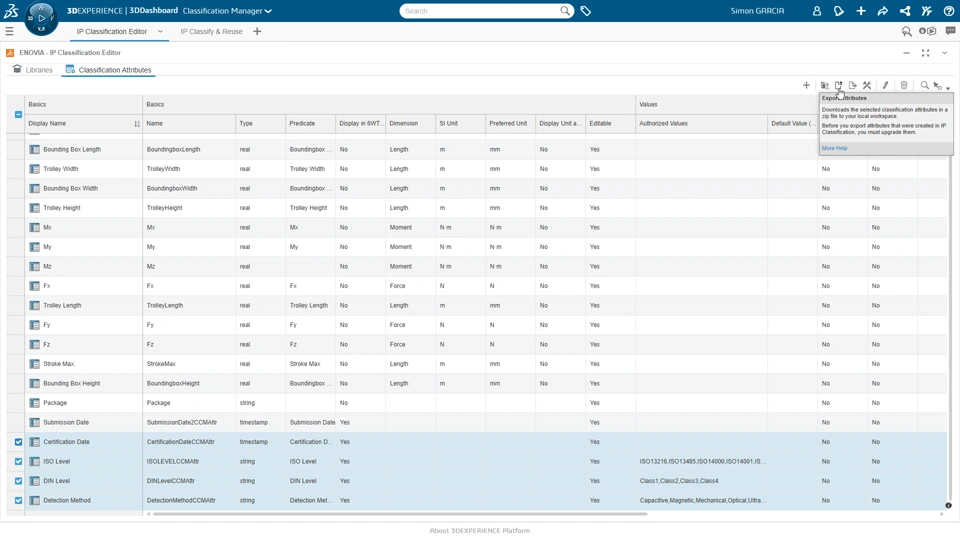Click the Display Name column sort icon

[137, 124]
